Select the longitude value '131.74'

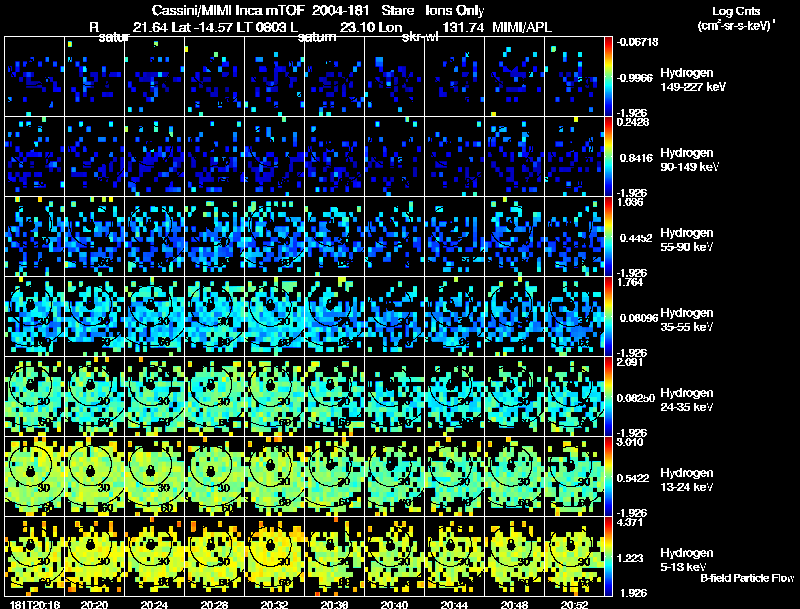click(463, 27)
